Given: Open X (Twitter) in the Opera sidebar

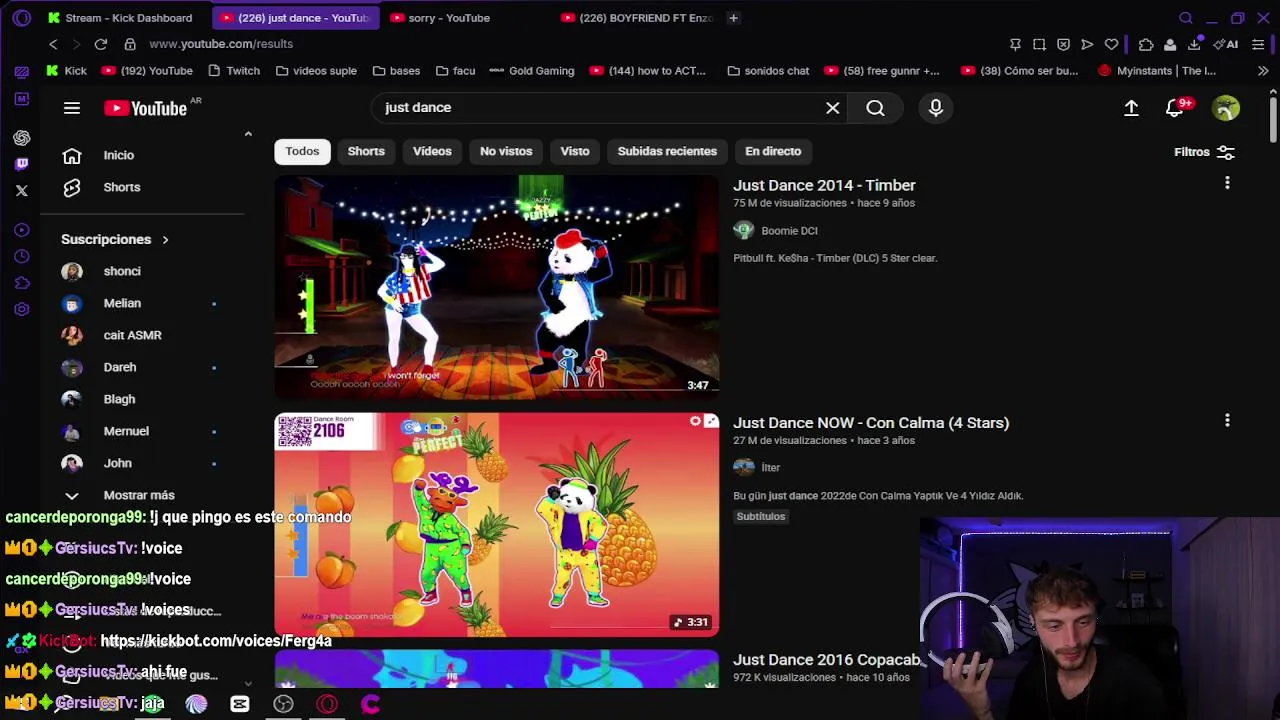Looking at the screenshot, I should click(x=22, y=190).
